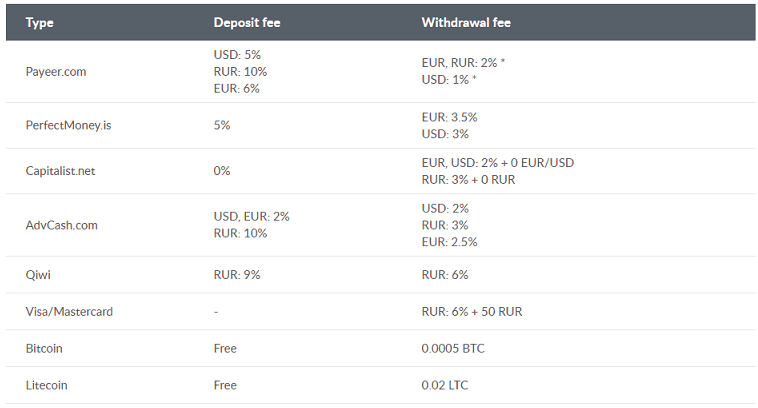Select the Qiwi row label

pyautogui.click(x=38, y=275)
